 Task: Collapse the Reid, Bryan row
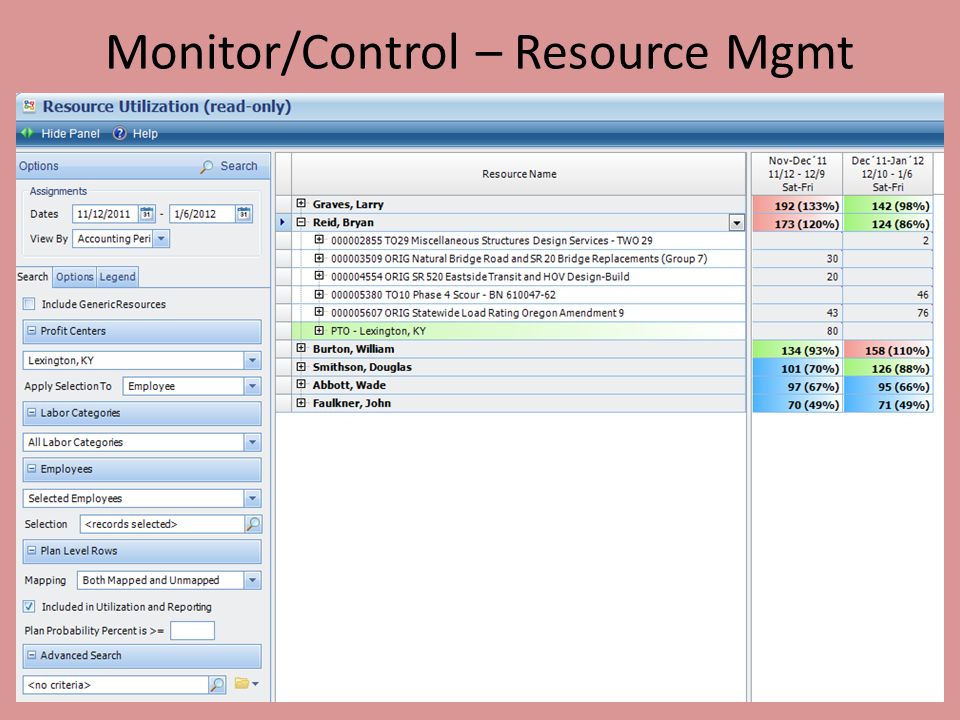[x=301, y=222]
